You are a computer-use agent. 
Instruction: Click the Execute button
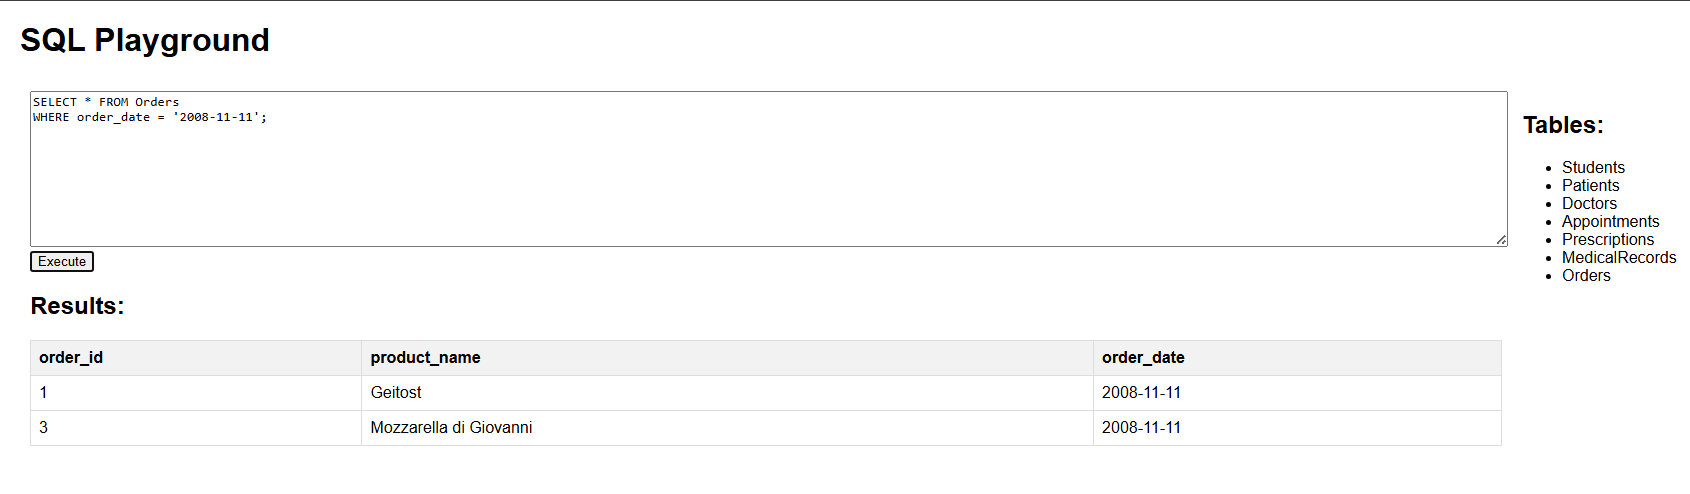point(62,262)
